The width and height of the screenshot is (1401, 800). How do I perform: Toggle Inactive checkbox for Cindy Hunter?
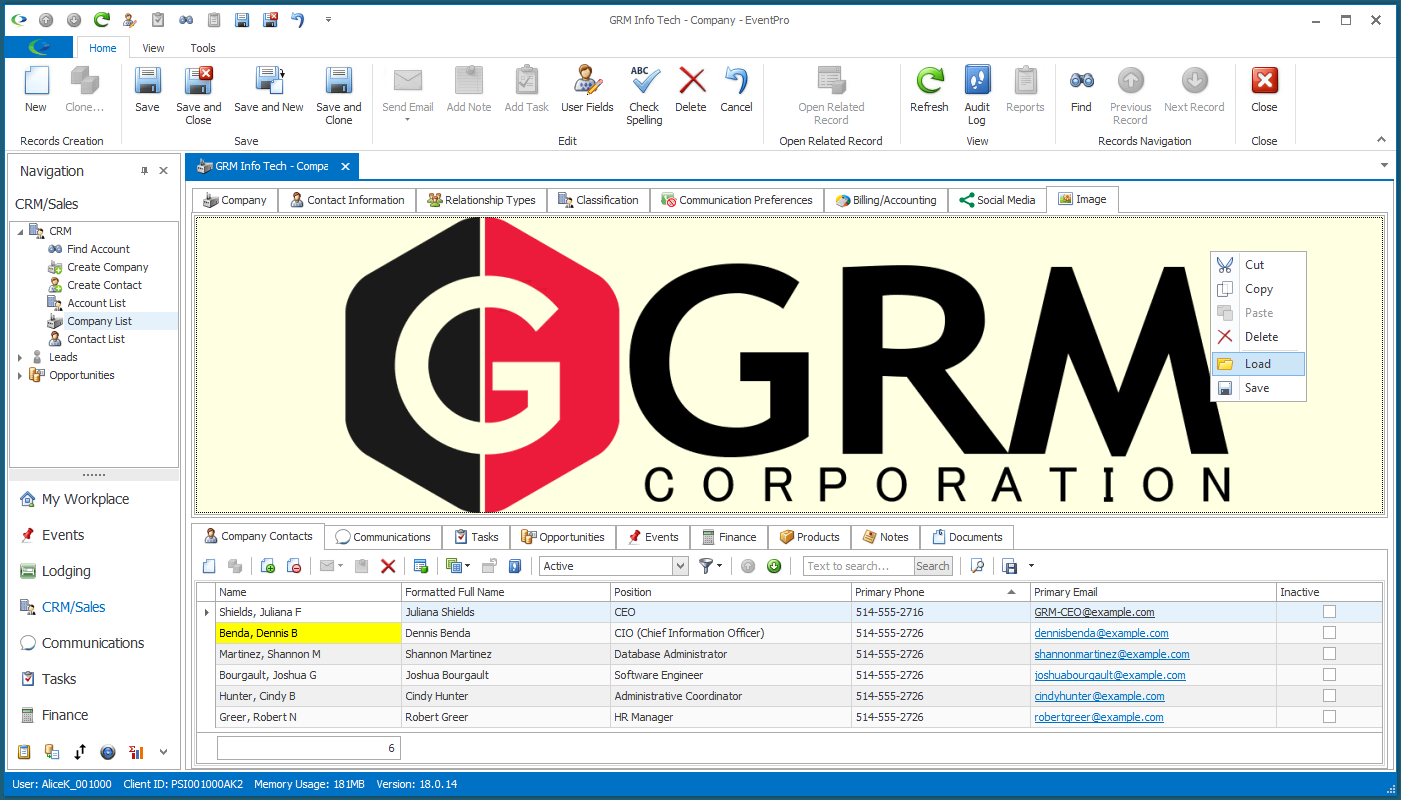(1329, 696)
